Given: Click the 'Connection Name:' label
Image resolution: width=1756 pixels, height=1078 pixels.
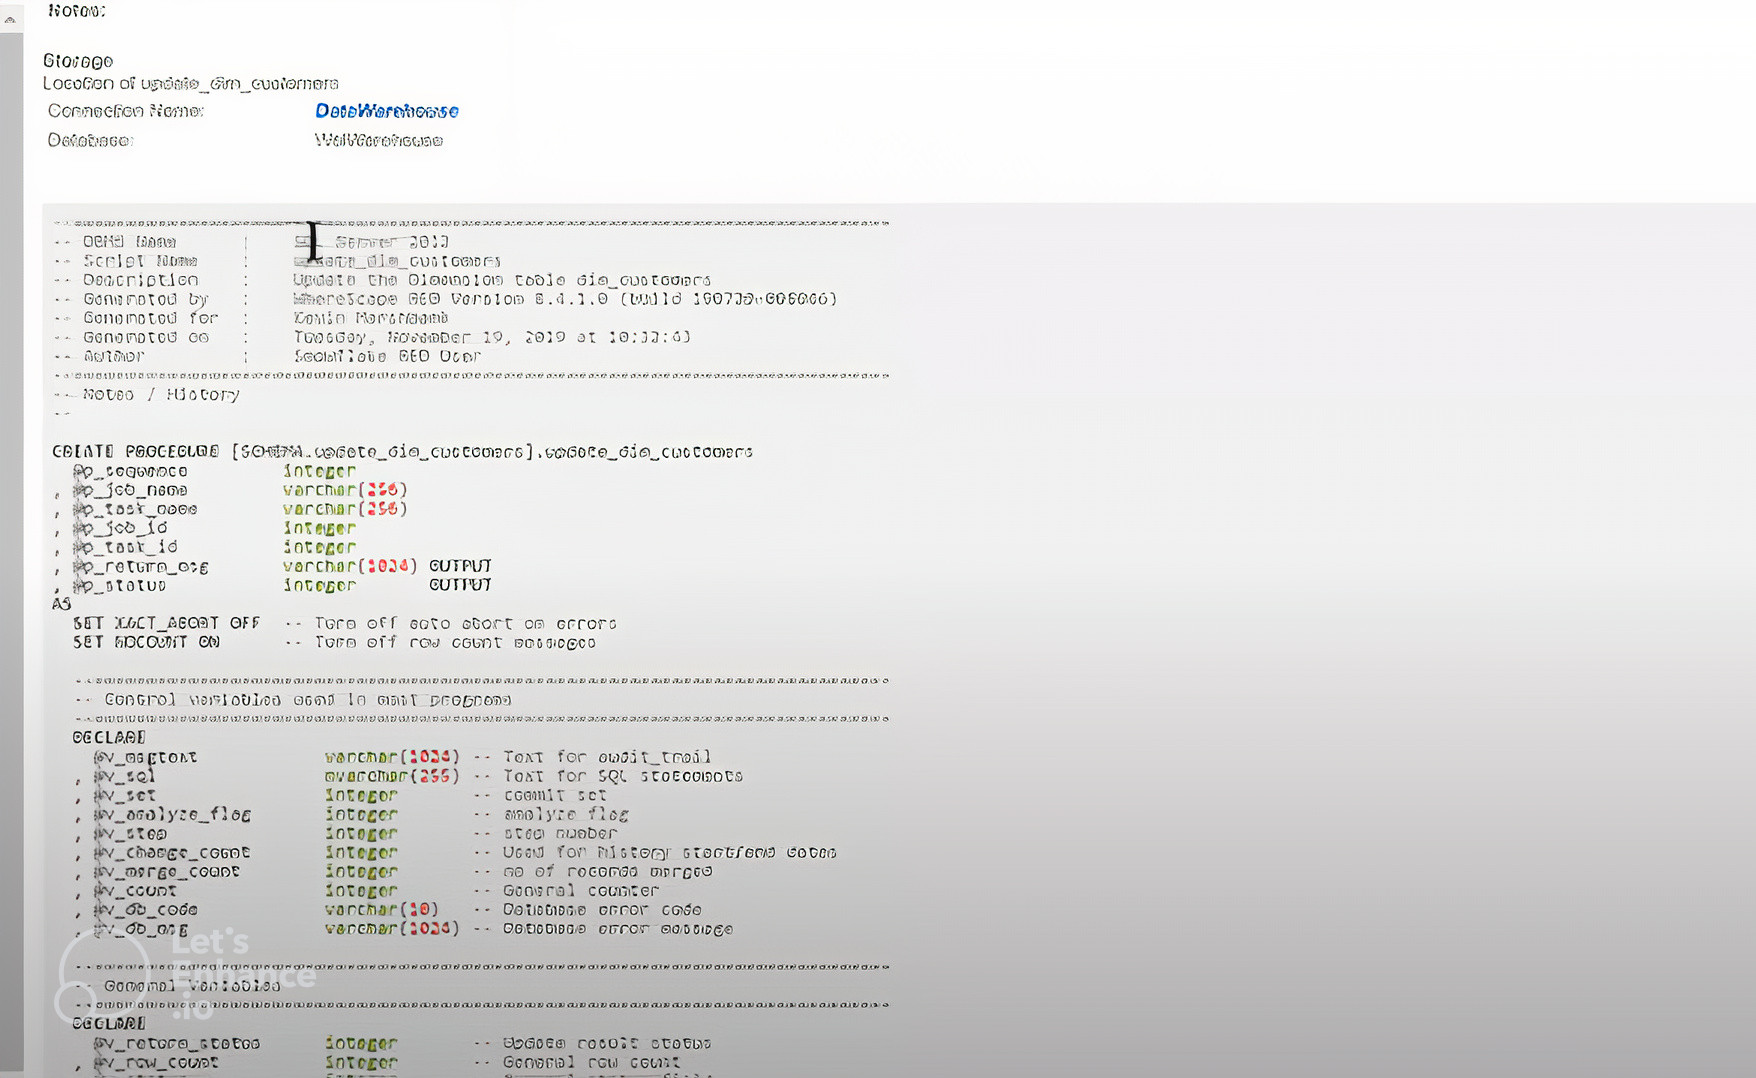Looking at the screenshot, I should point(126,111).
